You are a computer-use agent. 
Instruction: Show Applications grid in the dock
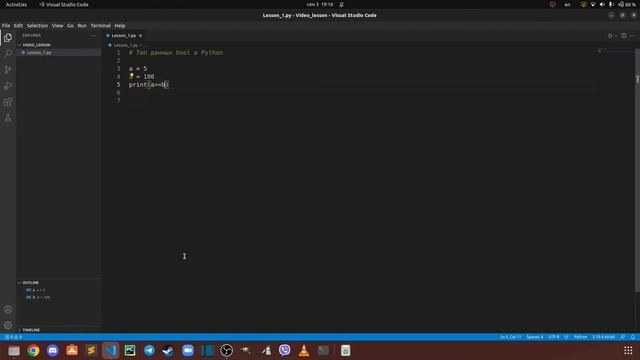click(x=628, y=351)
